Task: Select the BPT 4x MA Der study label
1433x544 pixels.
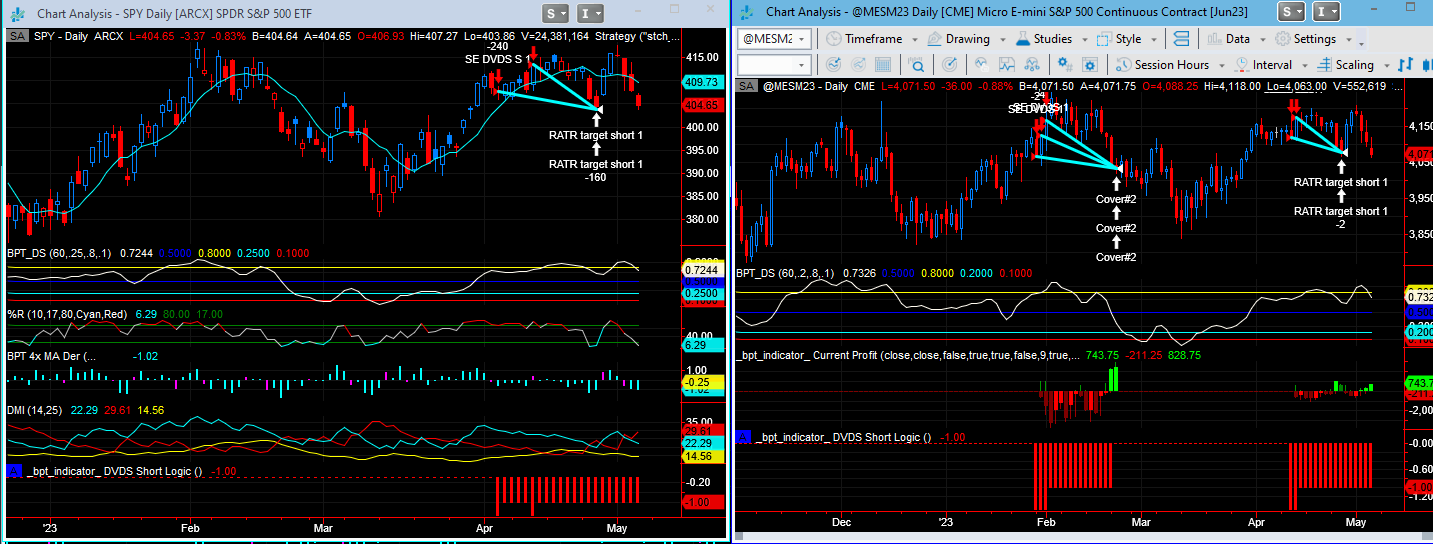Action: tap(52, 356)
